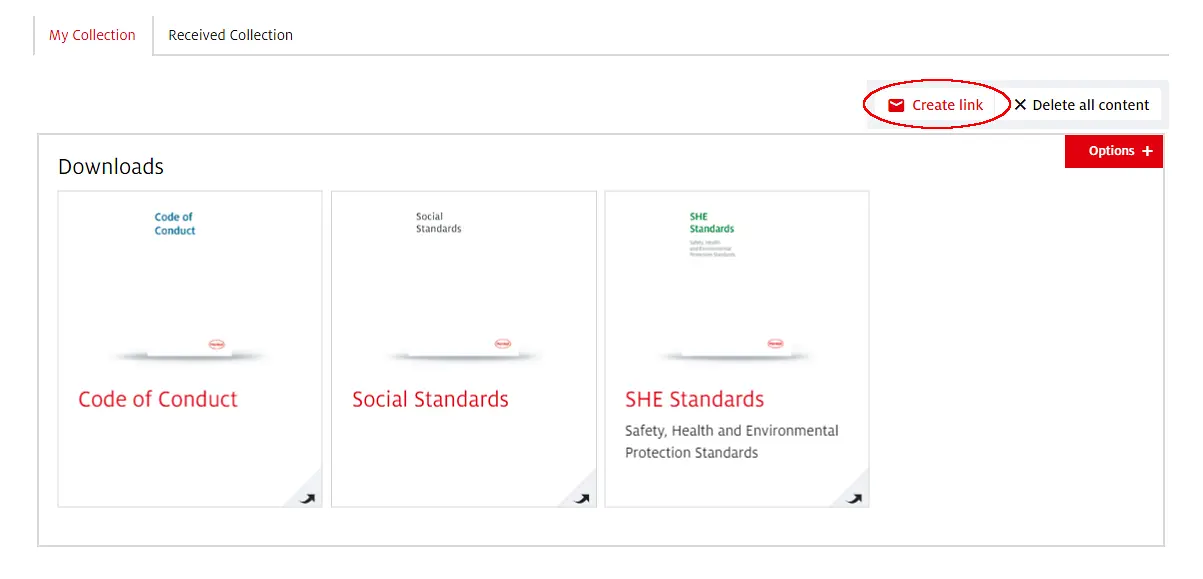Viewport: 1203px width, 579px height.
Task: Click the X icon beside Delete all content
Action: (1020, 104)
